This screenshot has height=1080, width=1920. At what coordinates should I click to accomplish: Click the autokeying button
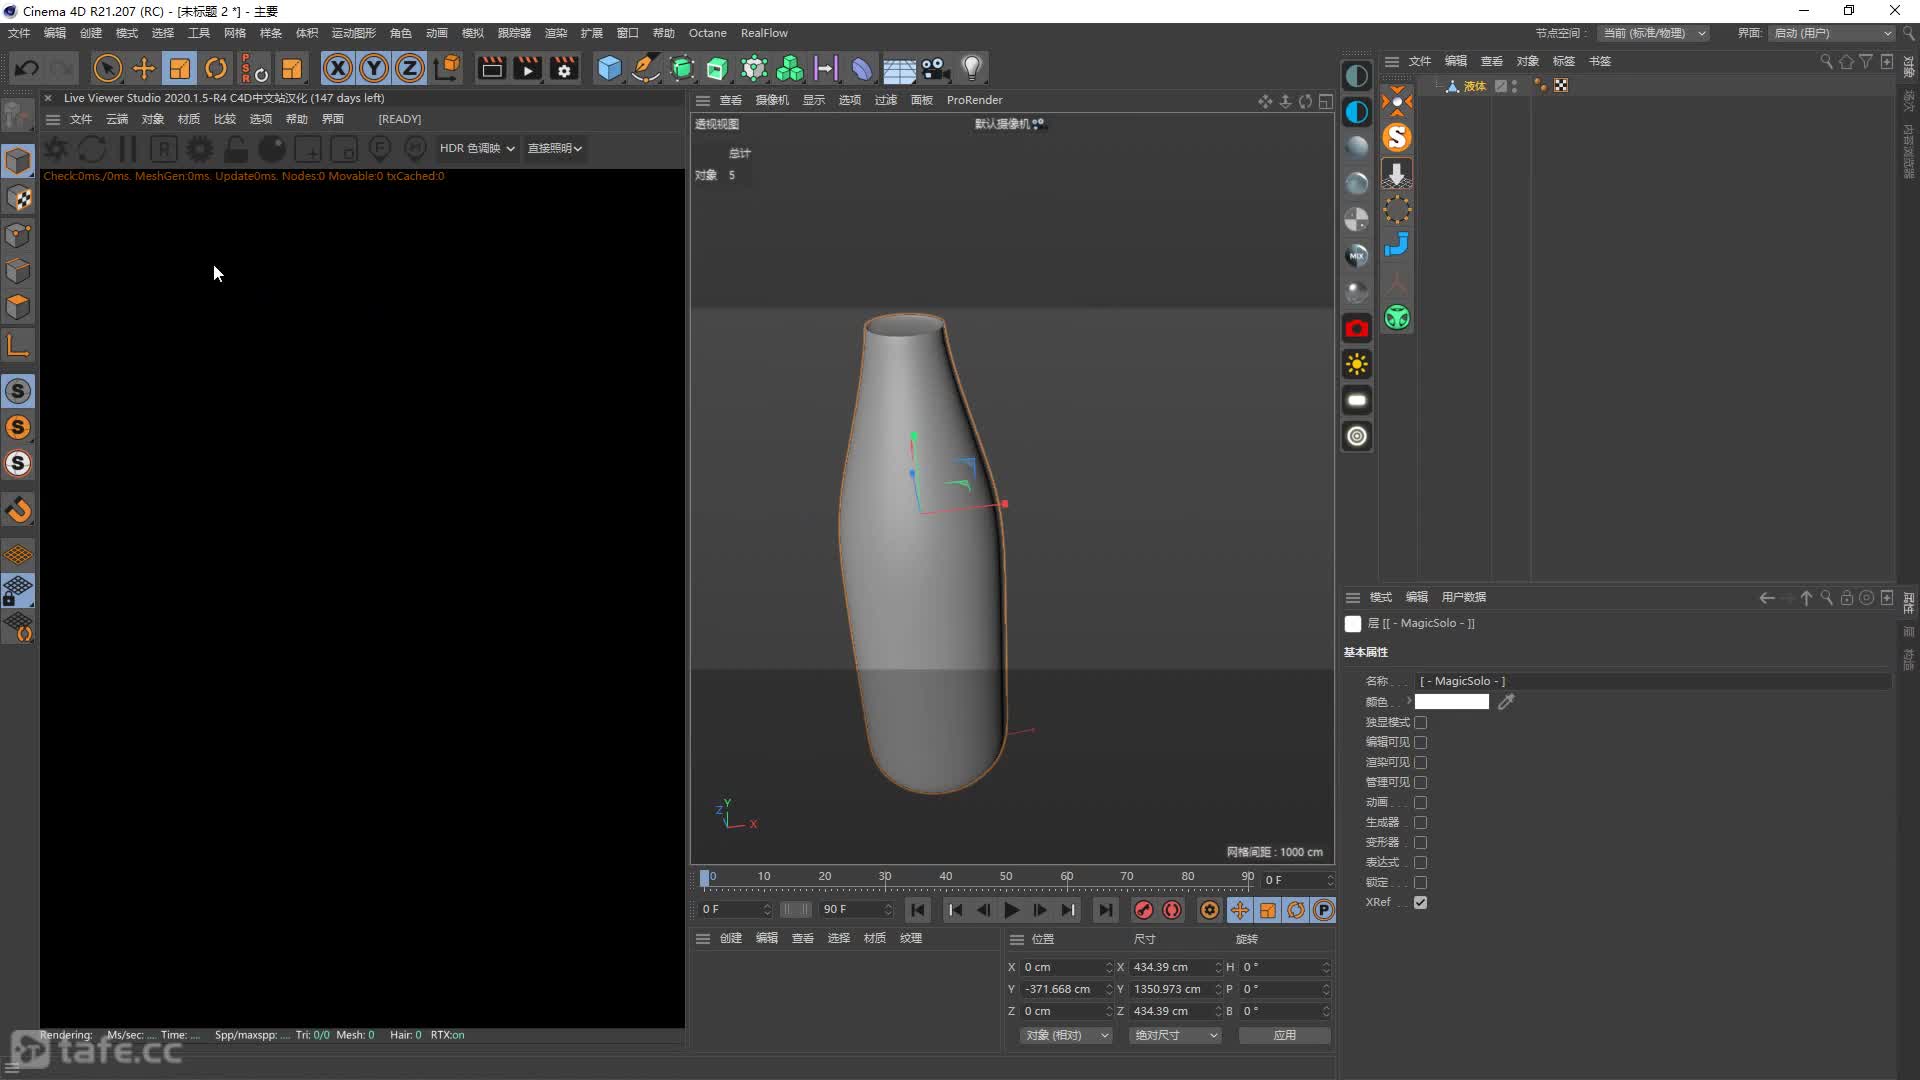coord(1172,910)
